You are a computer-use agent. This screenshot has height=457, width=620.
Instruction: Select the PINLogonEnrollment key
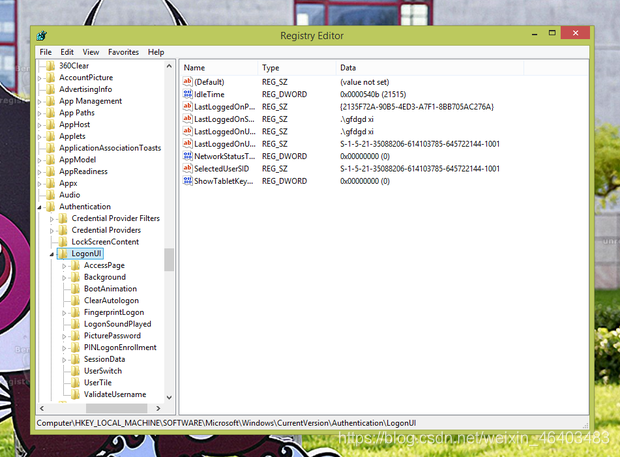point(120,347)
